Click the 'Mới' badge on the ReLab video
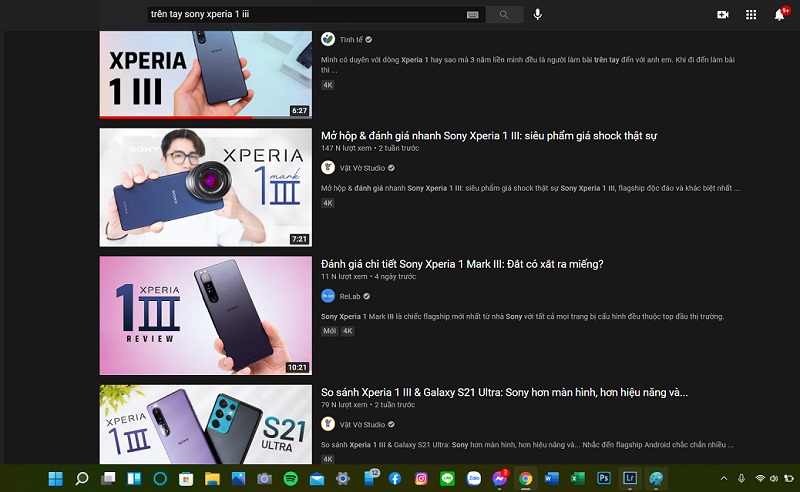The height and width of the screenshot is (492, 800). 330,331
